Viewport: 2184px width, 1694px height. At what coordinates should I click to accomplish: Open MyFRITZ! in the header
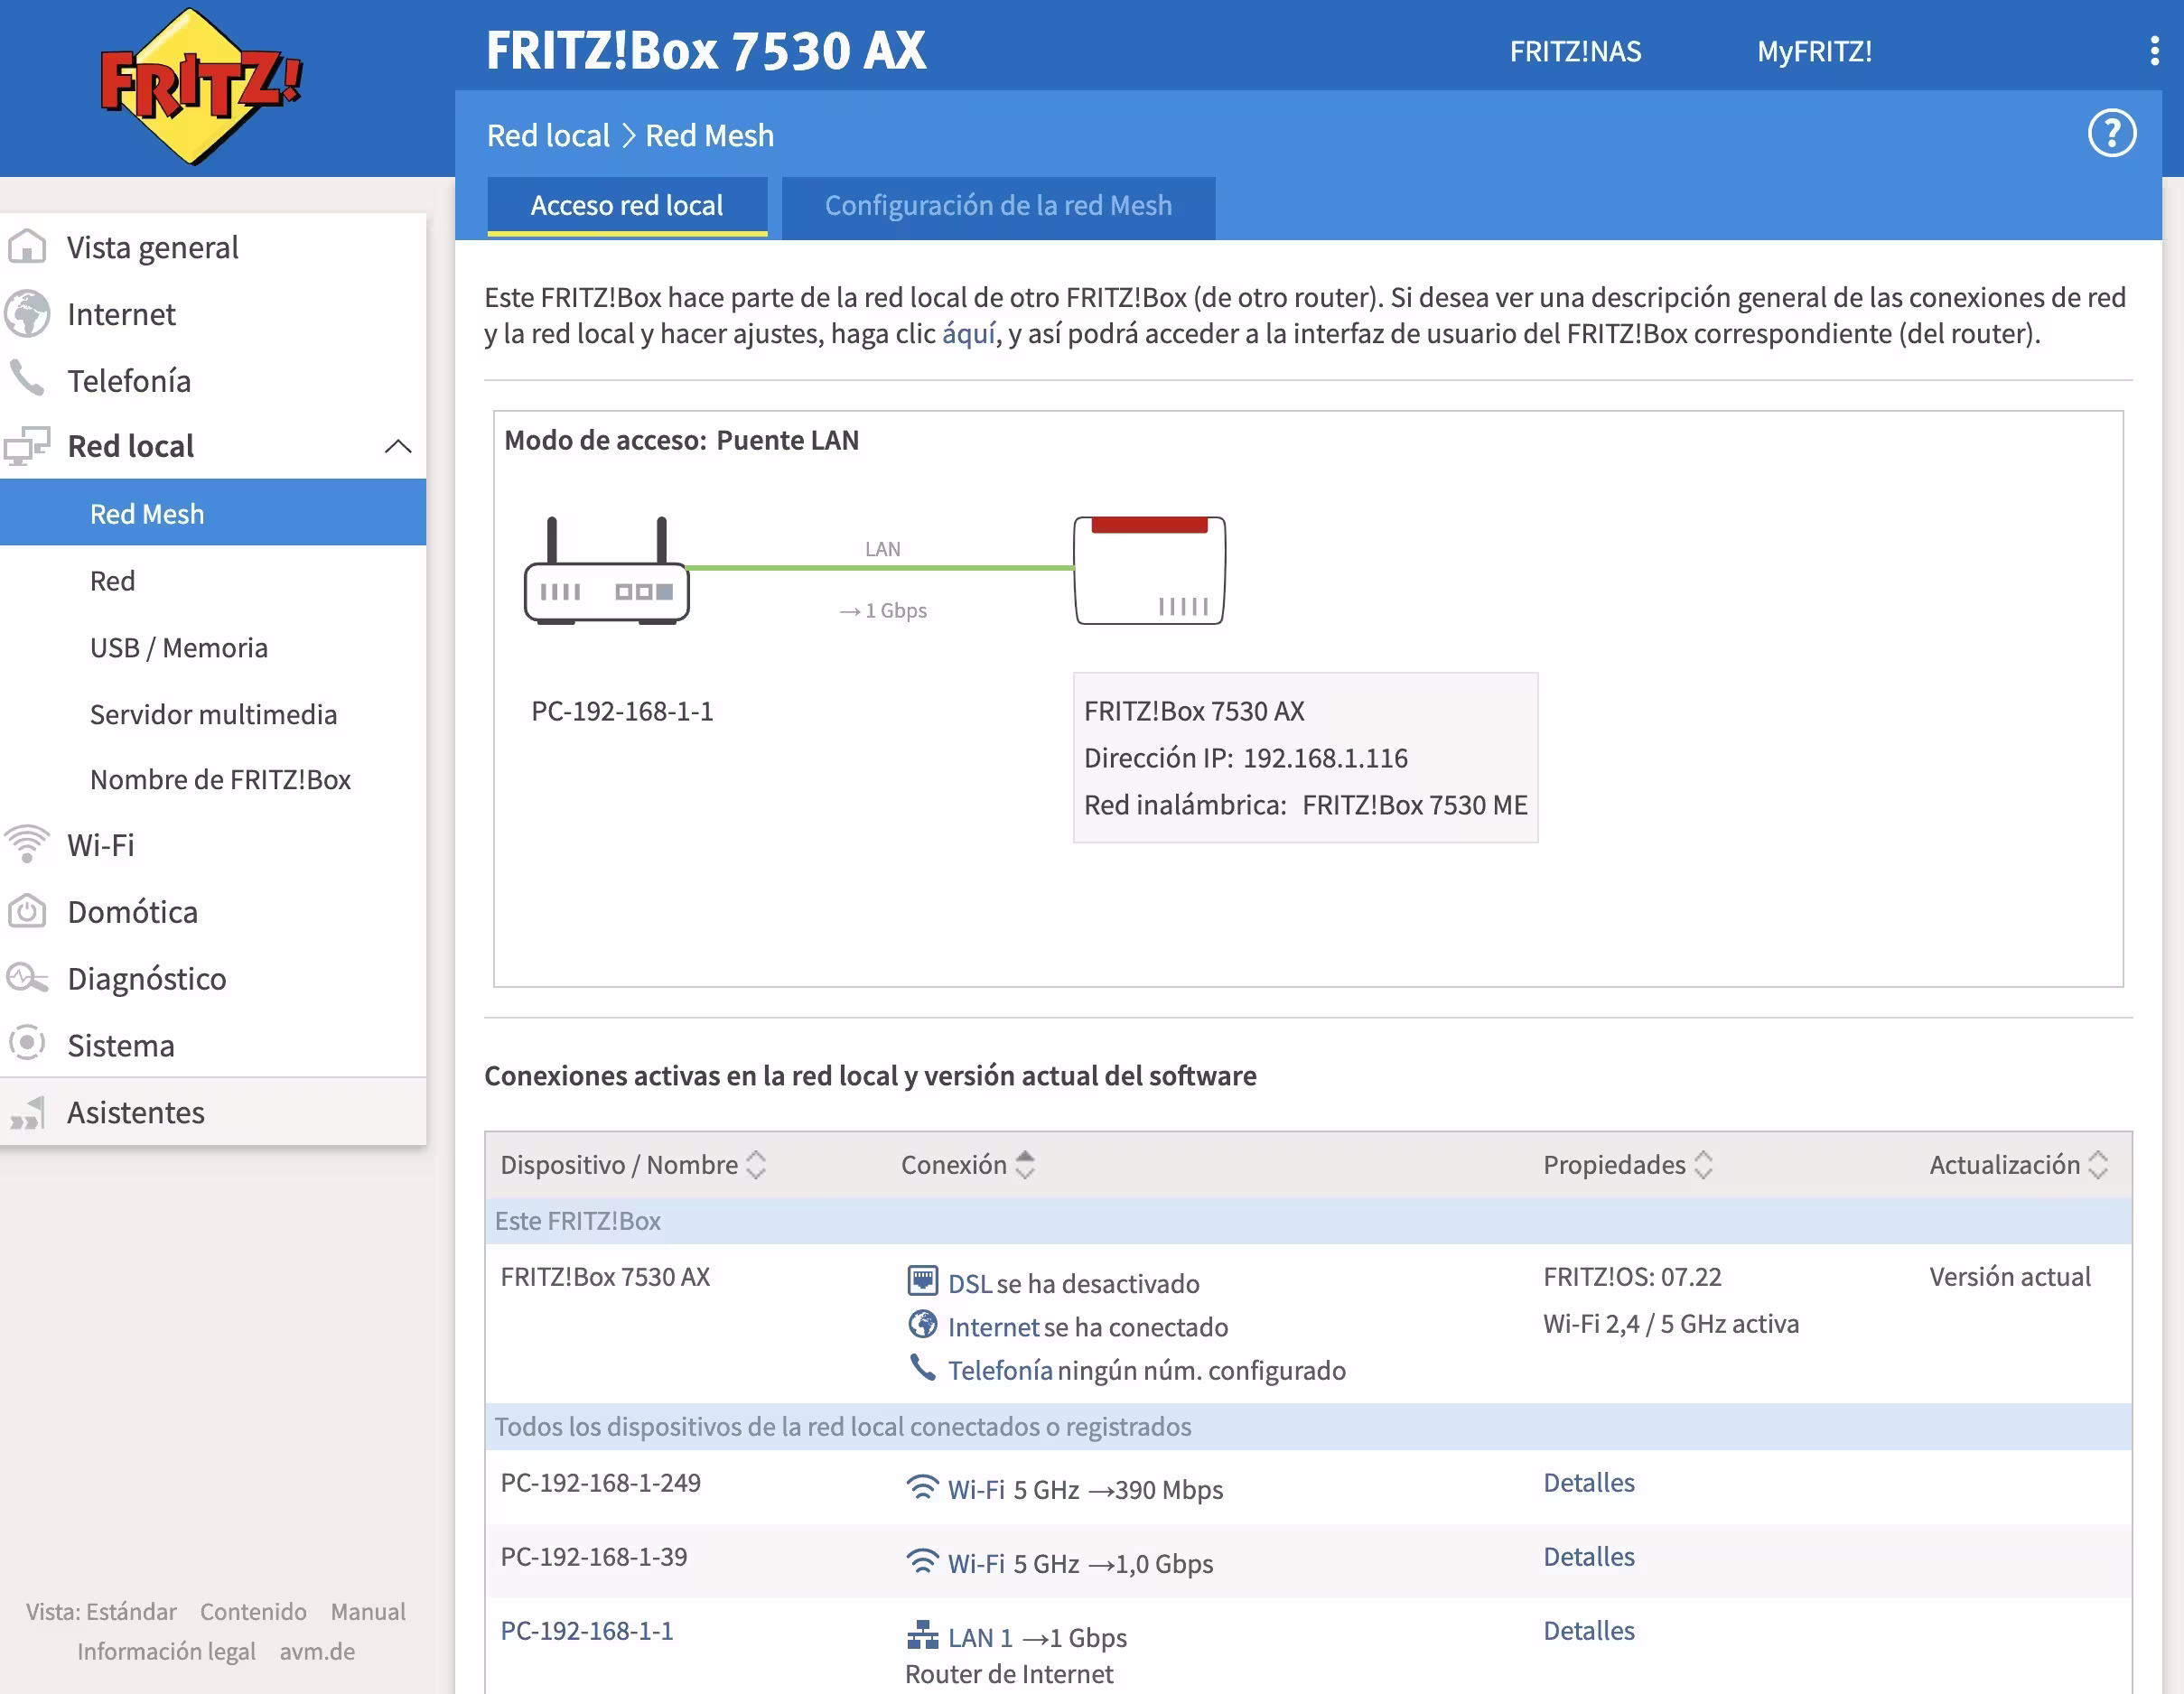coord(1814,51)
